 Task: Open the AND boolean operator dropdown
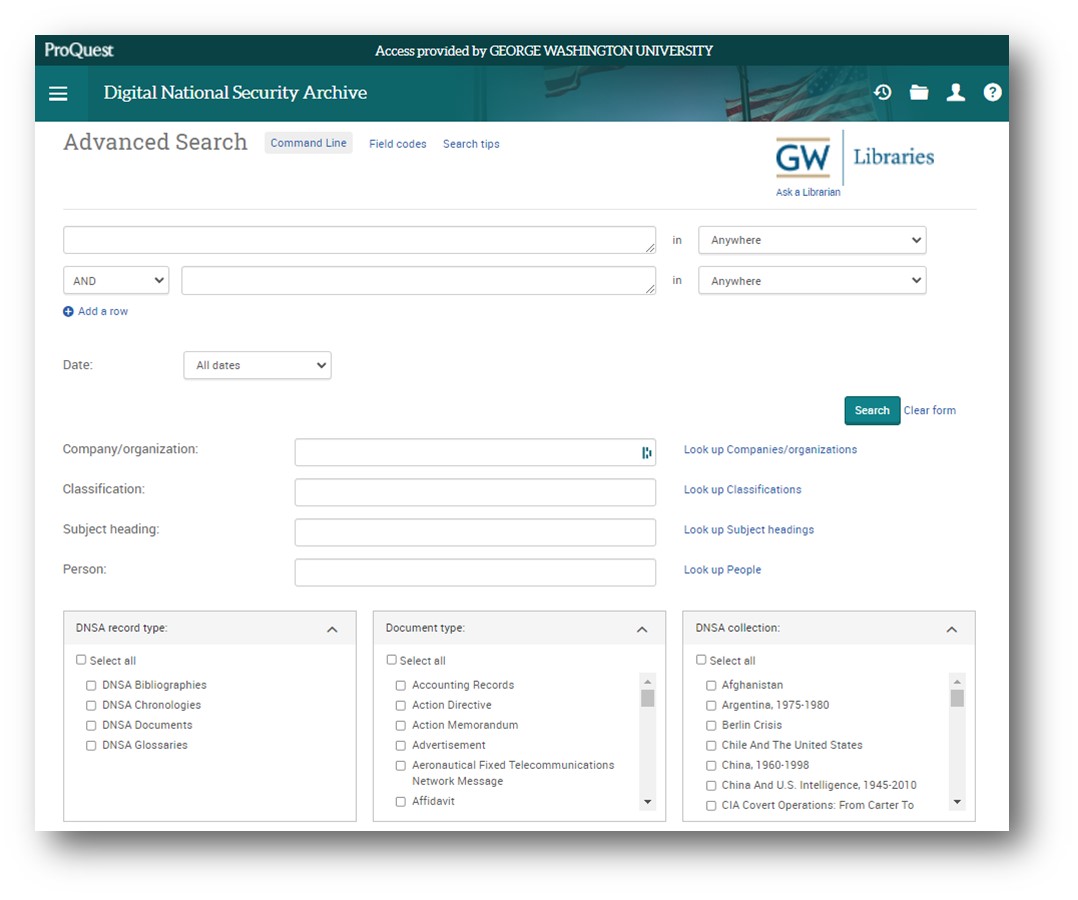pyautogui.click(x=116, y=281)
